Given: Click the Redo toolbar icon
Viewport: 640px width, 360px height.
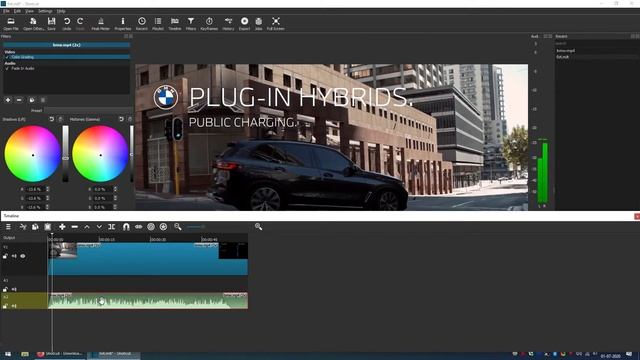Looking at the screenshot, I should [80, 24].
